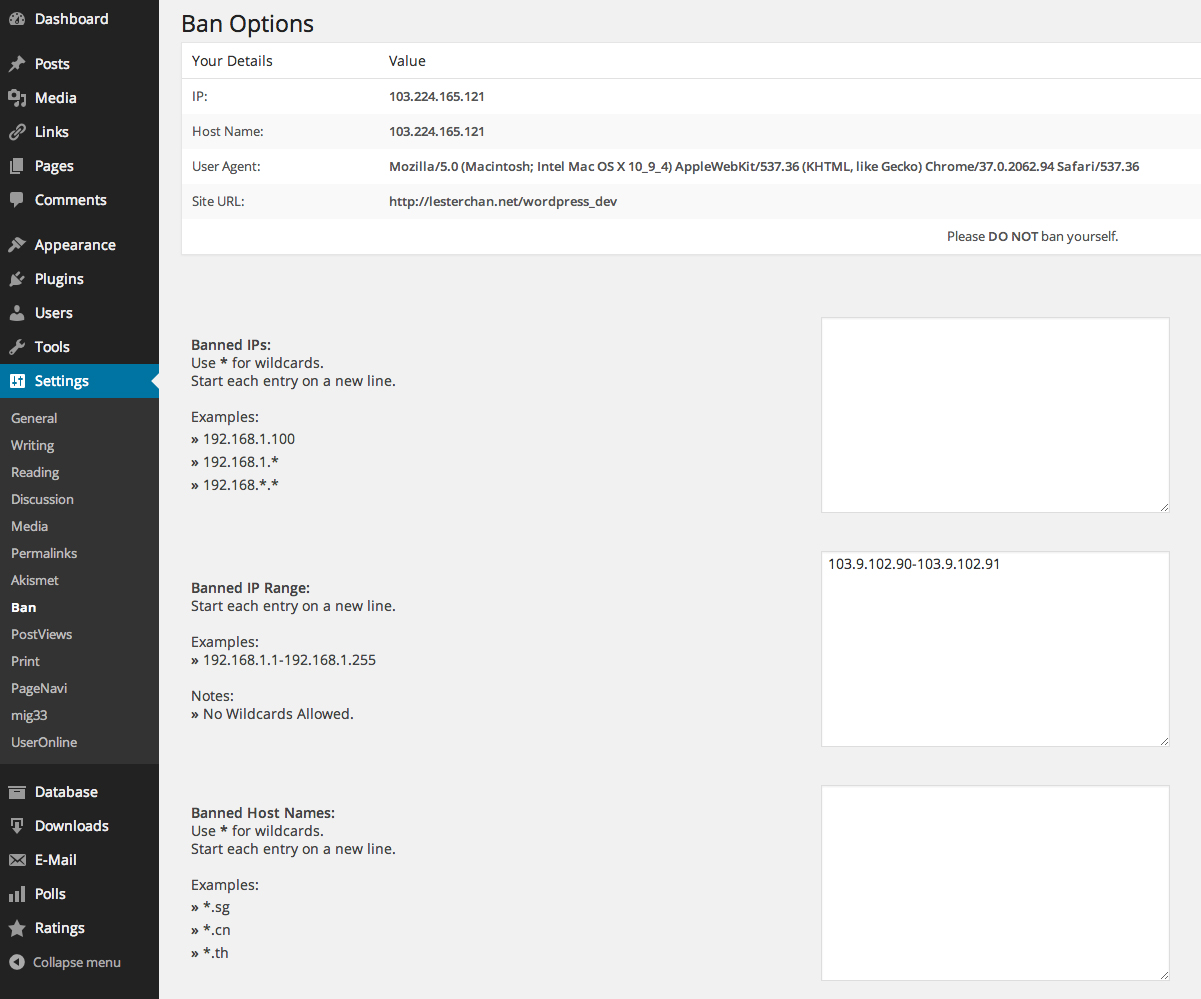The width and height of the screenshot is (1201, 999).
Task: Click the Tools wrench icon
Action: pyautogui.click(x=17, y=347)
